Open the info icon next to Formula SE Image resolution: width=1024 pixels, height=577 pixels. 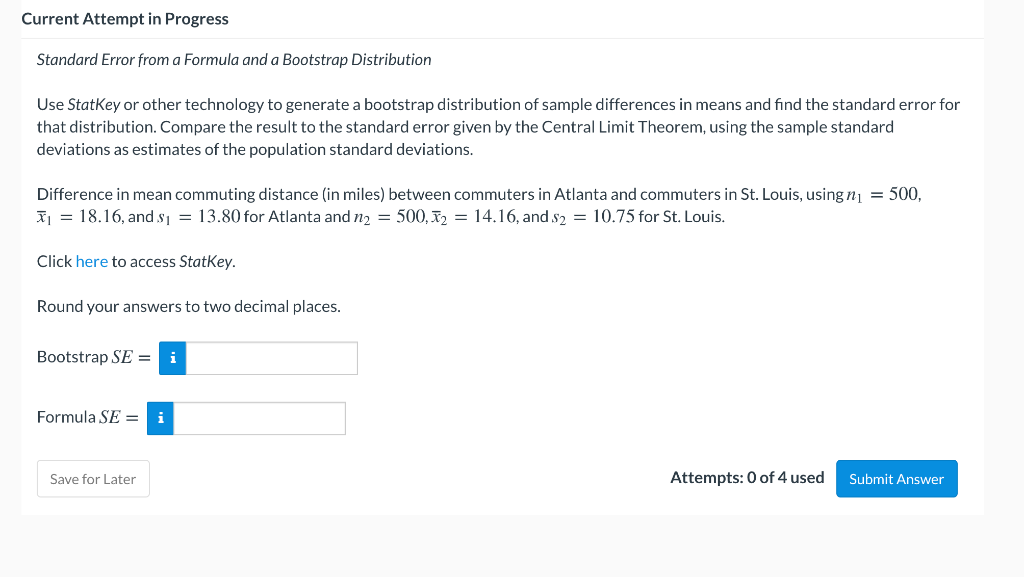(x=161, y=418)
